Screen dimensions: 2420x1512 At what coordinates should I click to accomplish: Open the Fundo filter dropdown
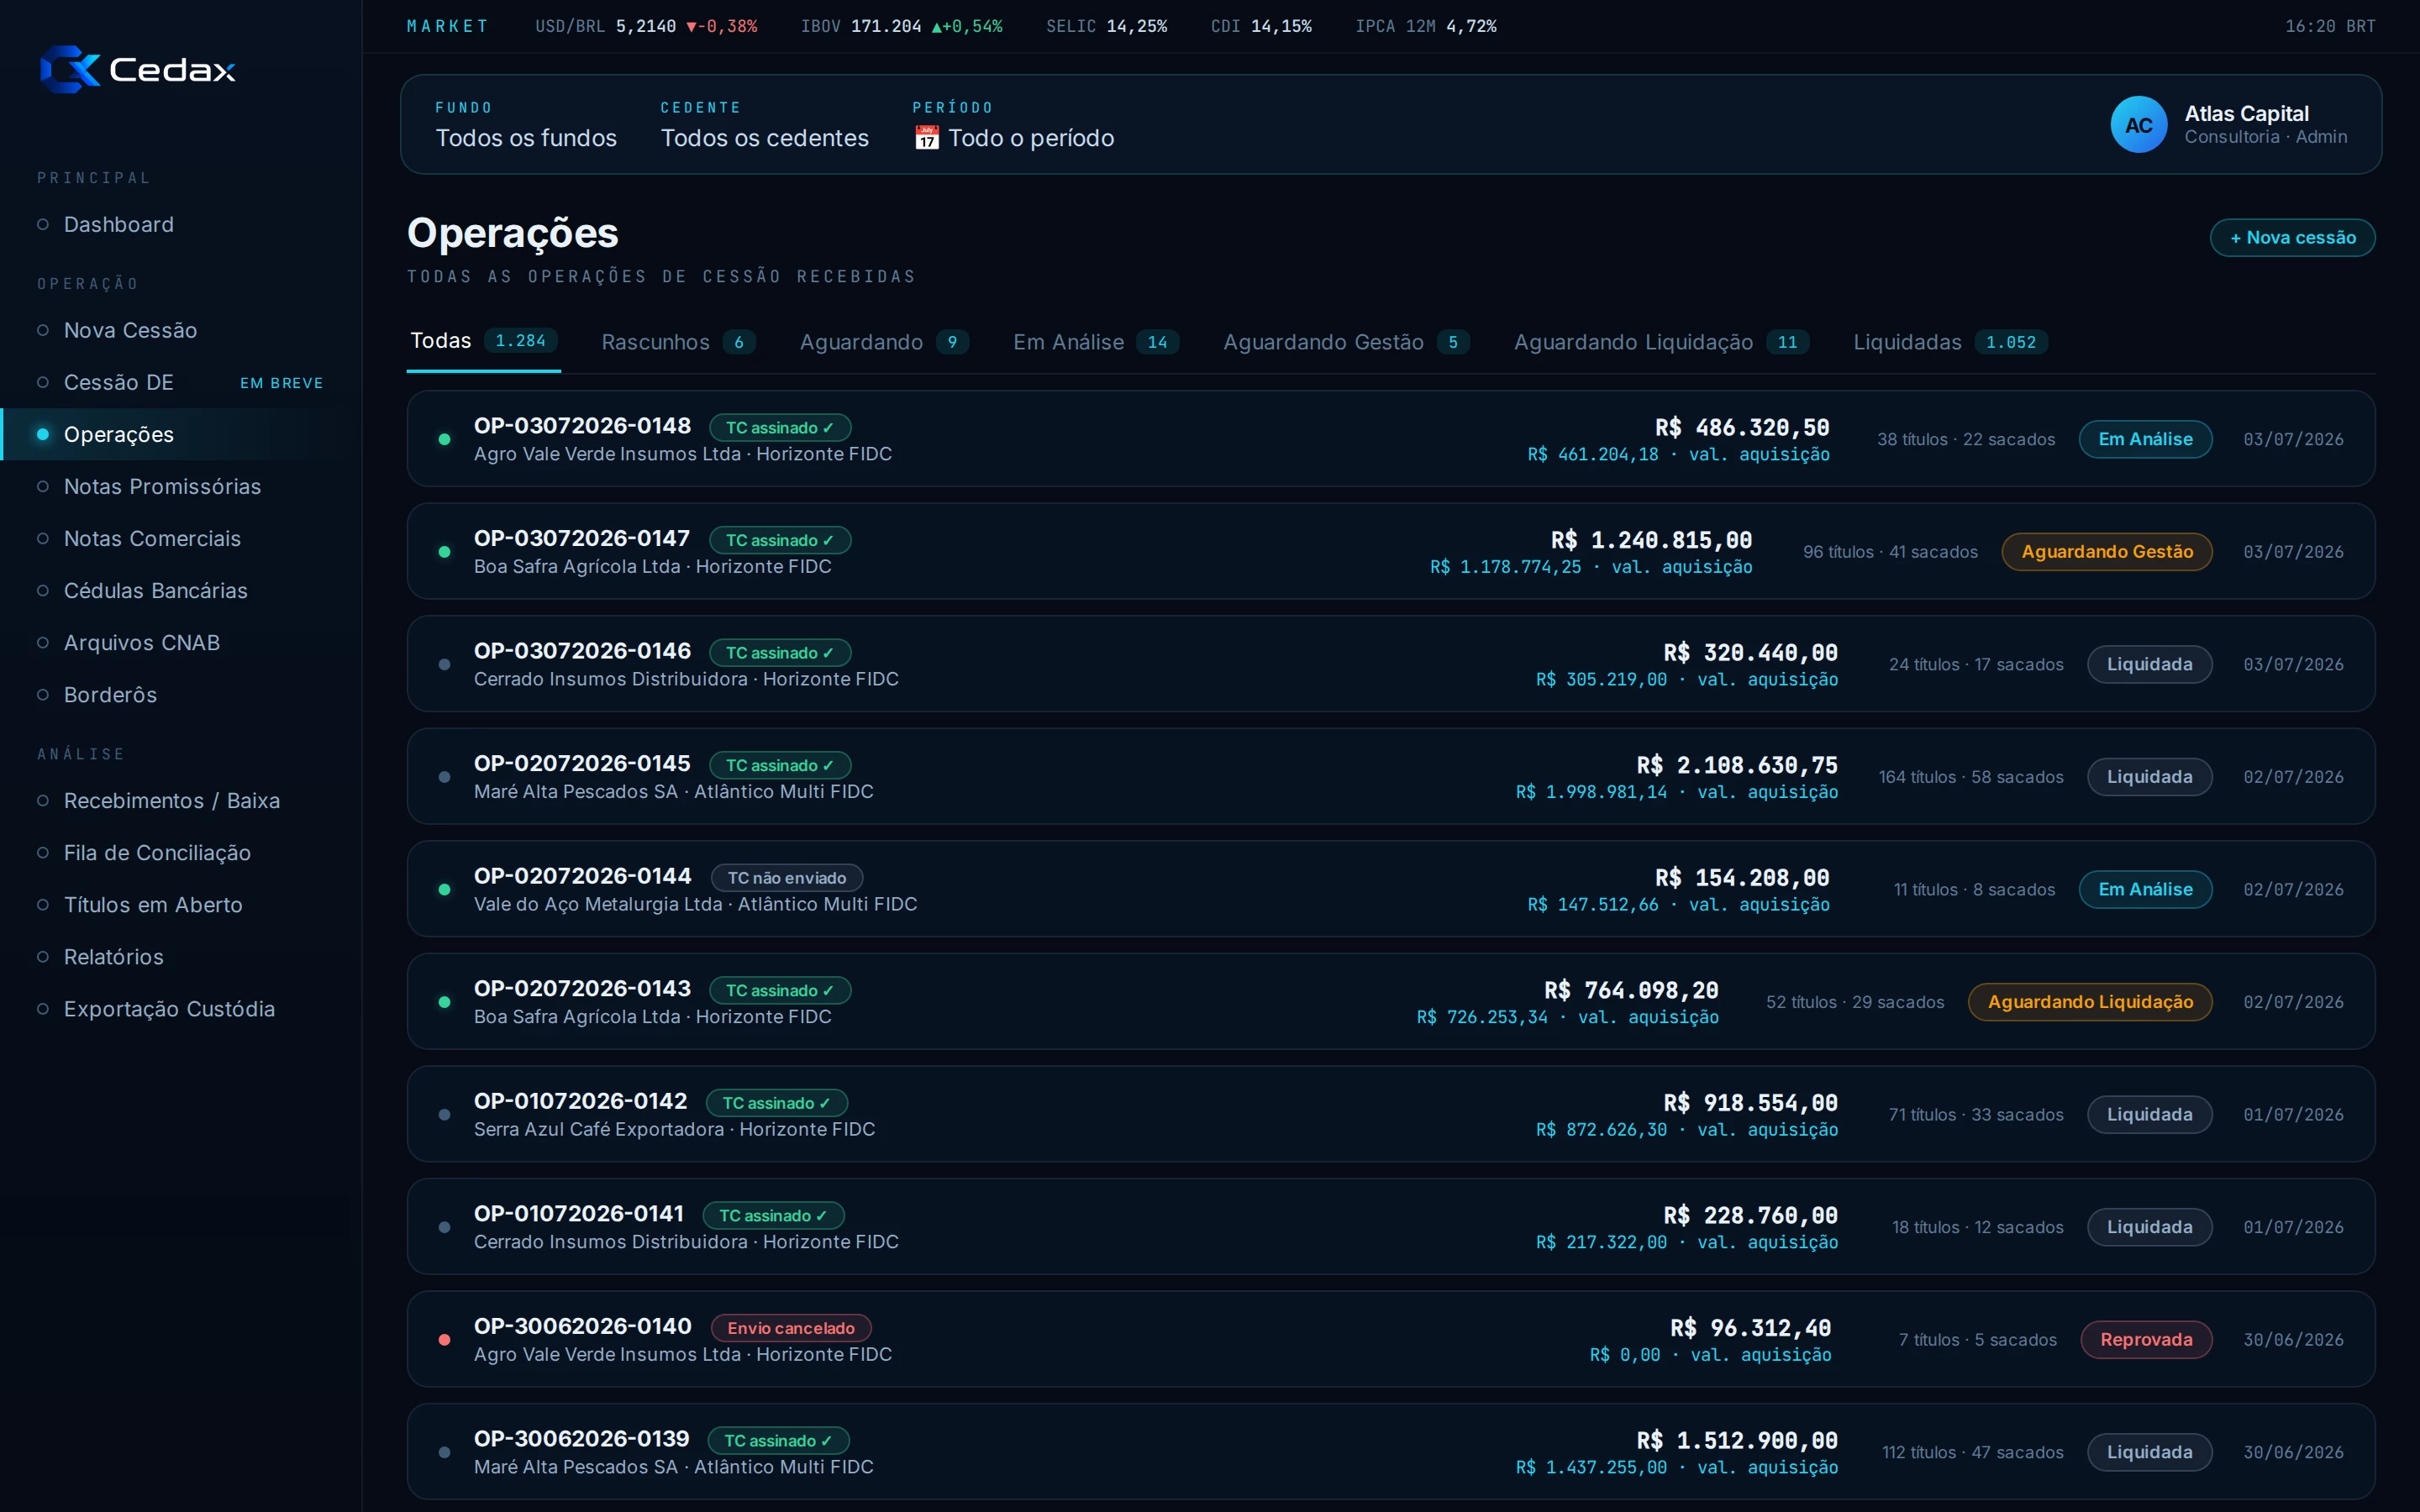click(526, 124)
